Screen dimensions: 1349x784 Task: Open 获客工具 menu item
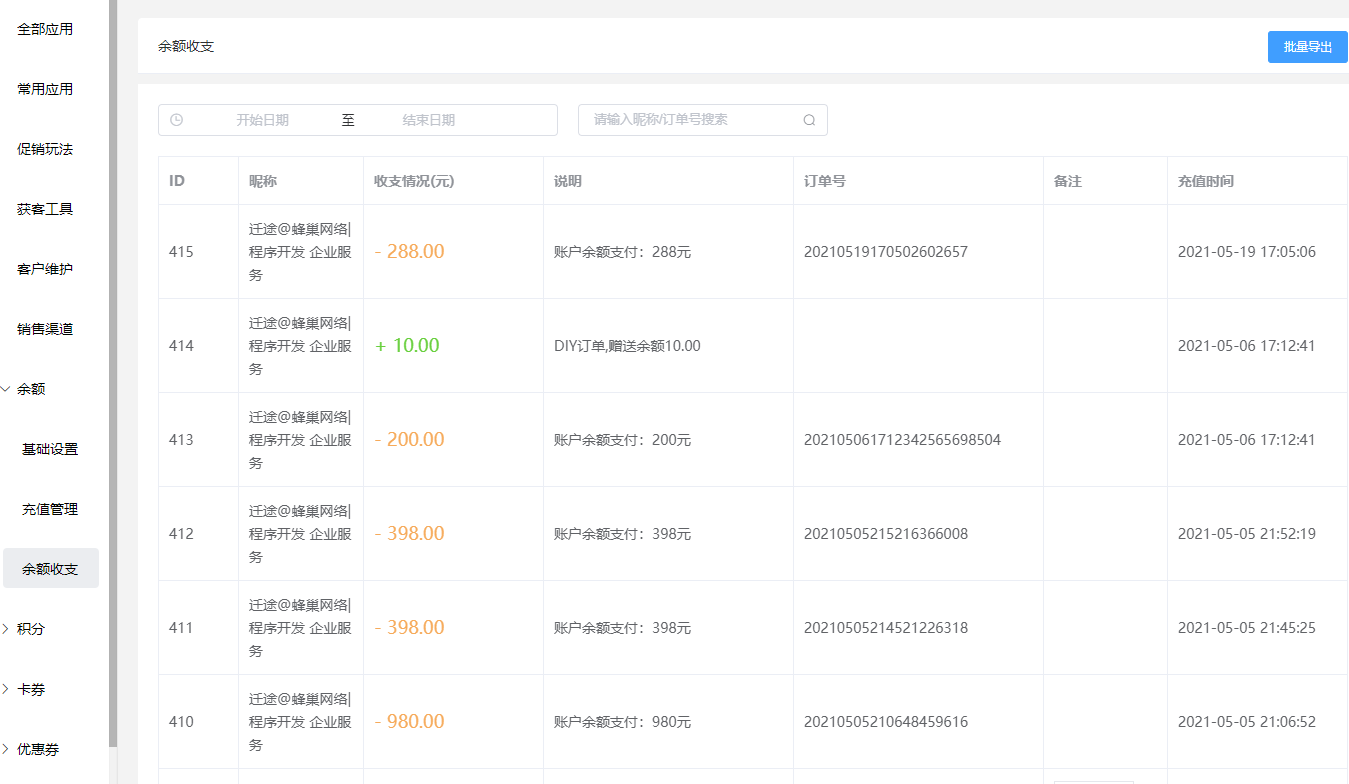[x=45, y=209]
